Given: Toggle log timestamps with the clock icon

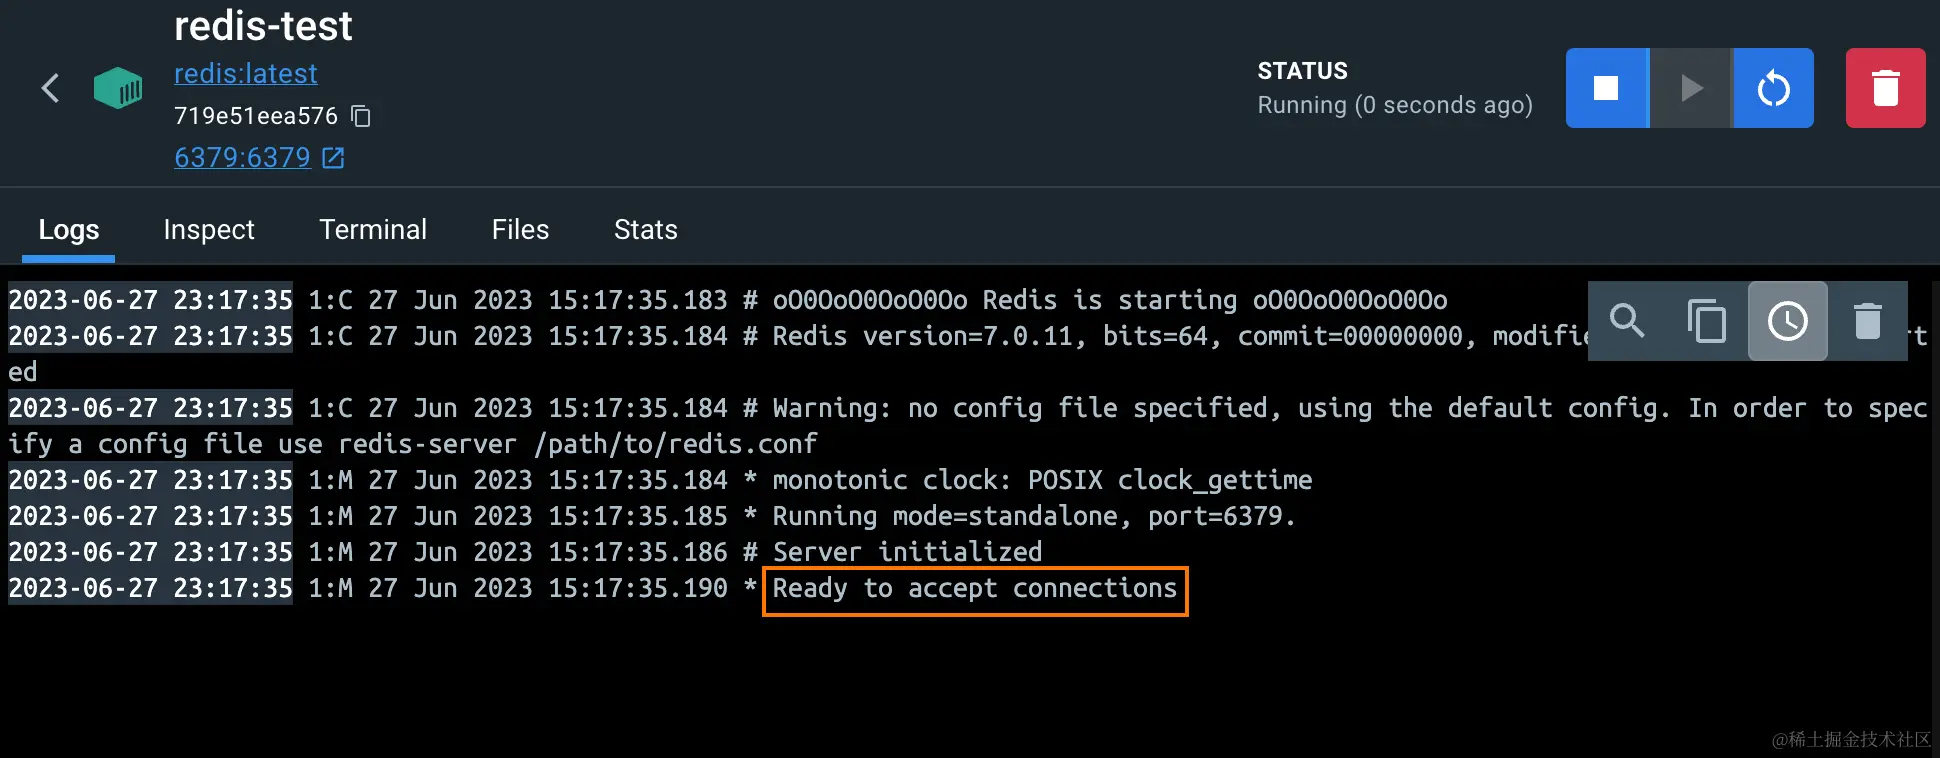Looking at the screenshot, I should (1788, 321).
